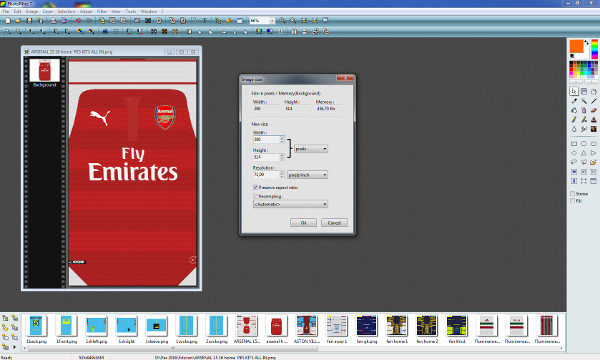
Task: Click the Resolution input field
Action: click(x=266, y=175)
